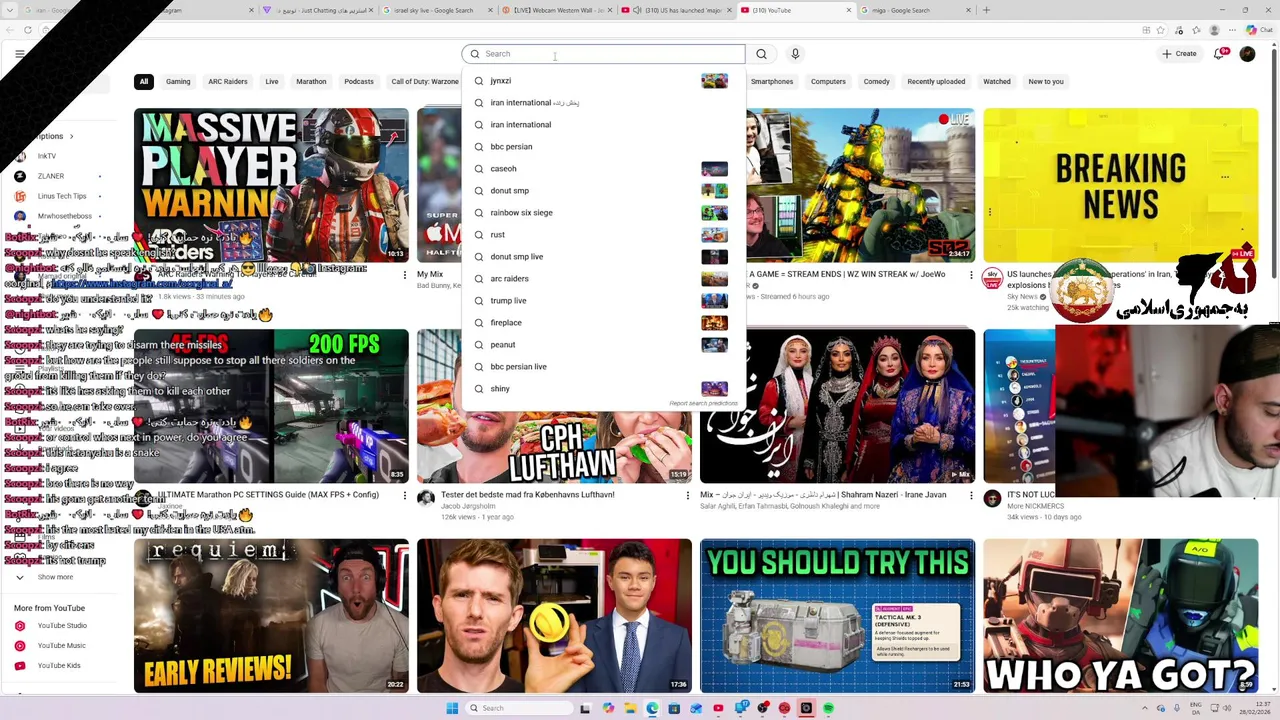Open the Windows Start menu

[x=452, y=708]
